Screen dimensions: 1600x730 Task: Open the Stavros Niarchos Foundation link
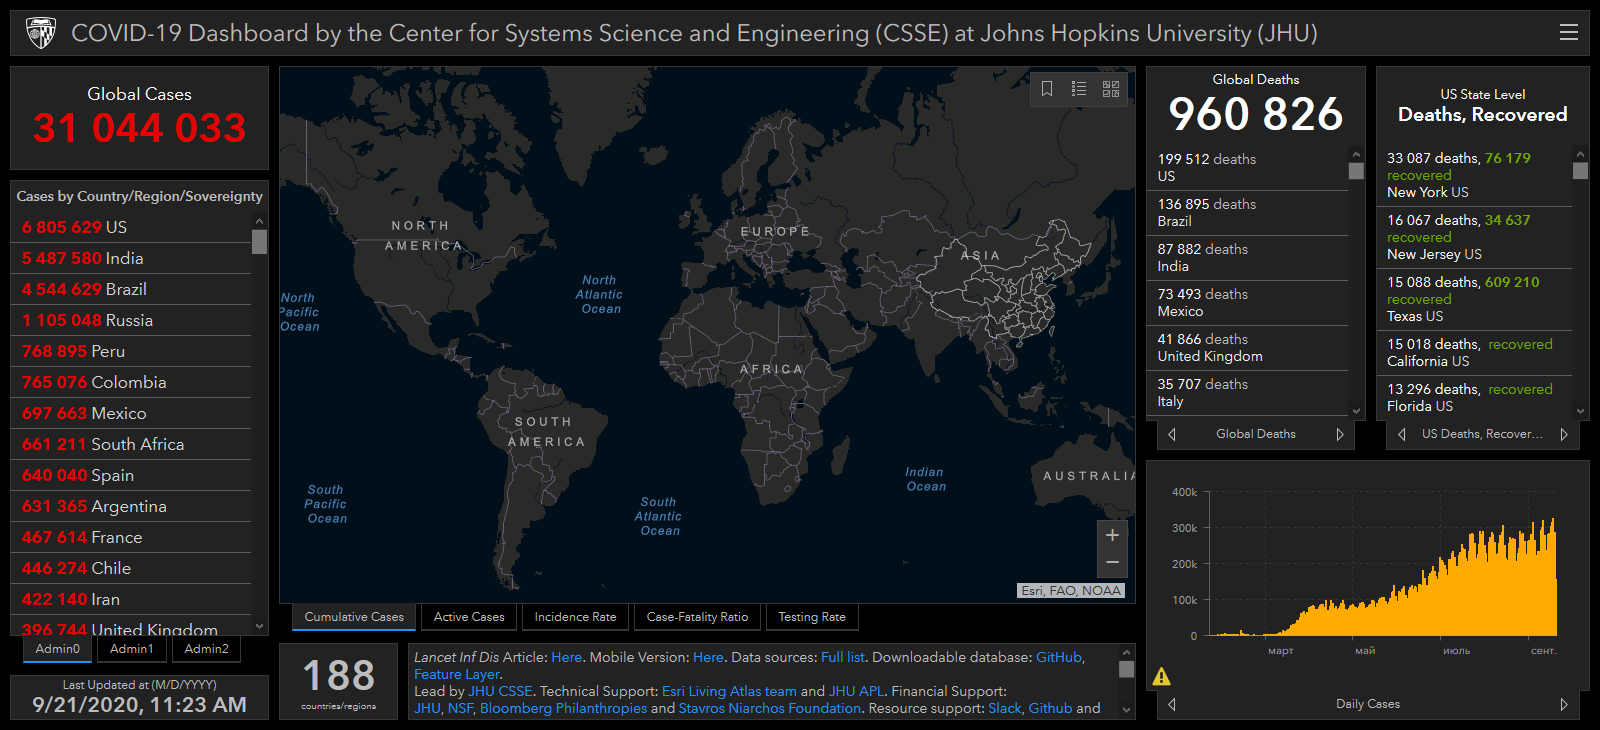pyautogui.click(x=770, y=708)
